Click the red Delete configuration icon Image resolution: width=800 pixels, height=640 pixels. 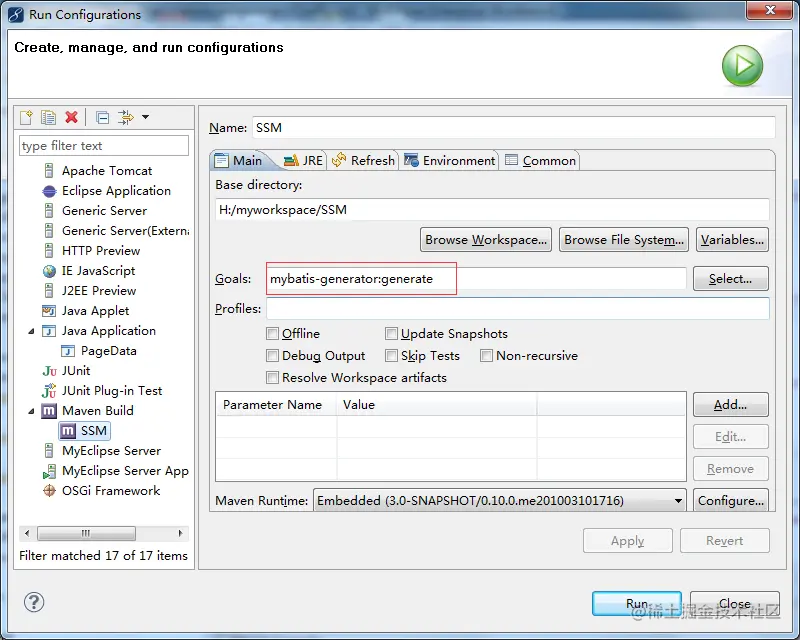(x=71, y=117)
